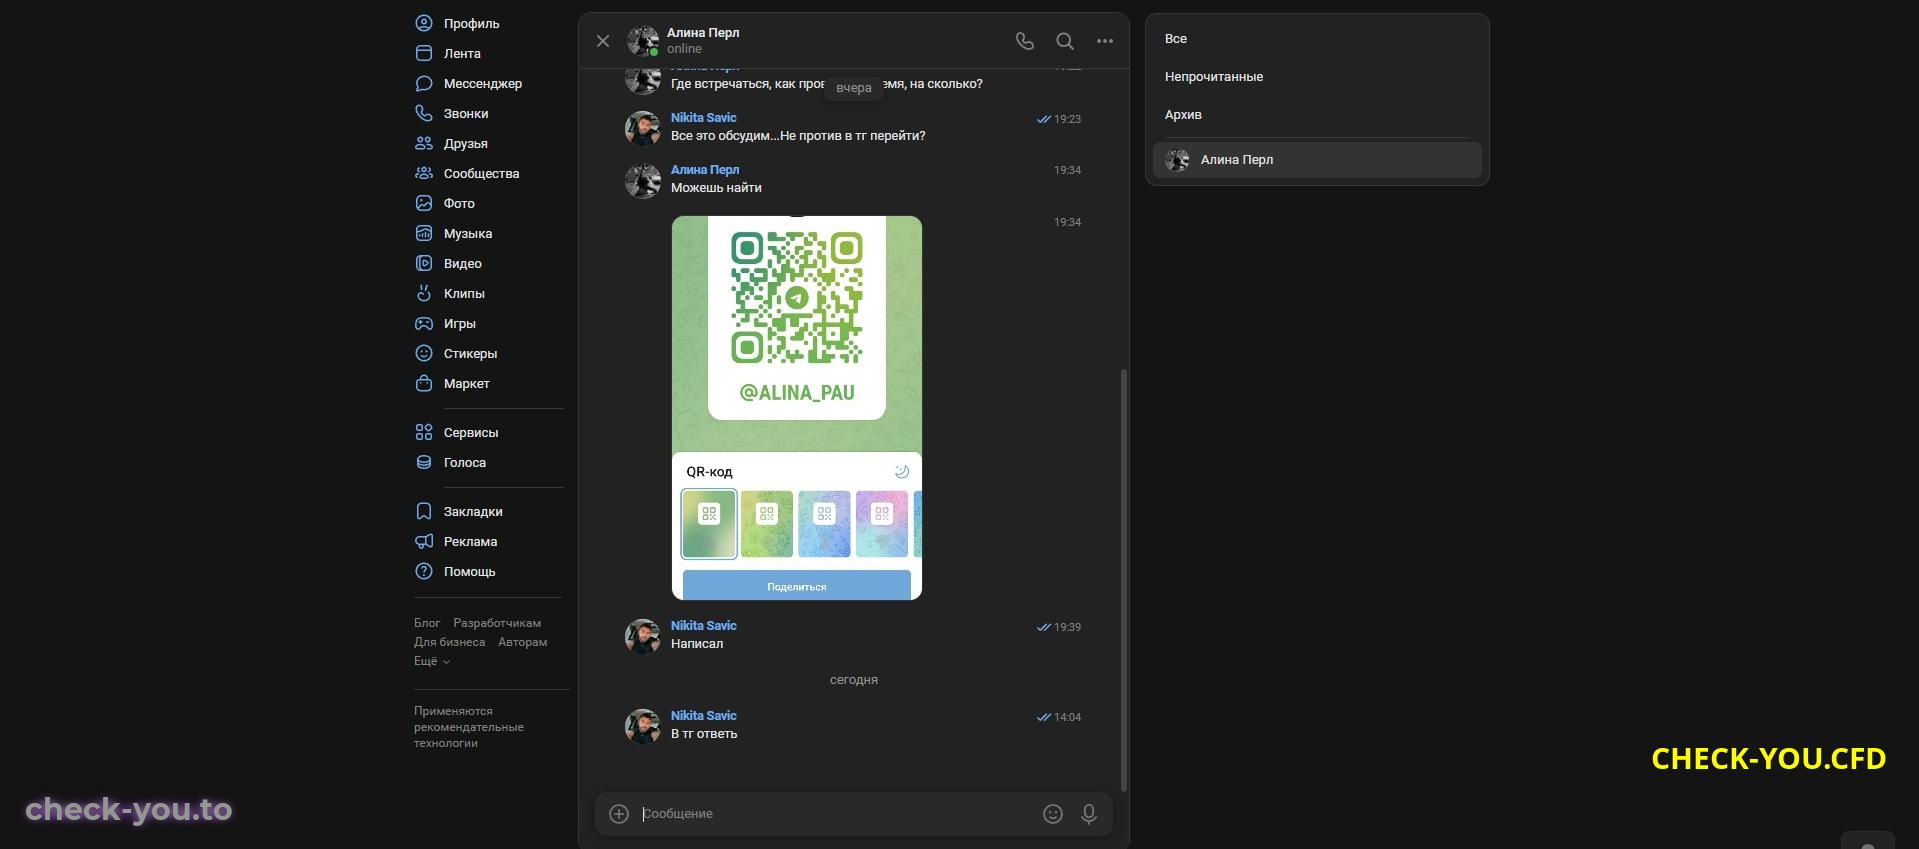Open Друзья people icon

coord(424,143)
